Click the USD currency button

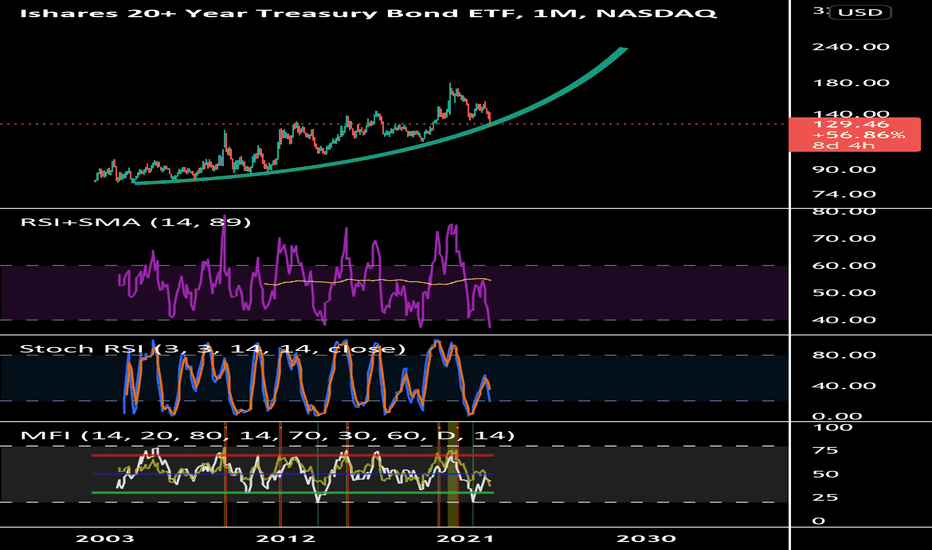tap(860, 12)
